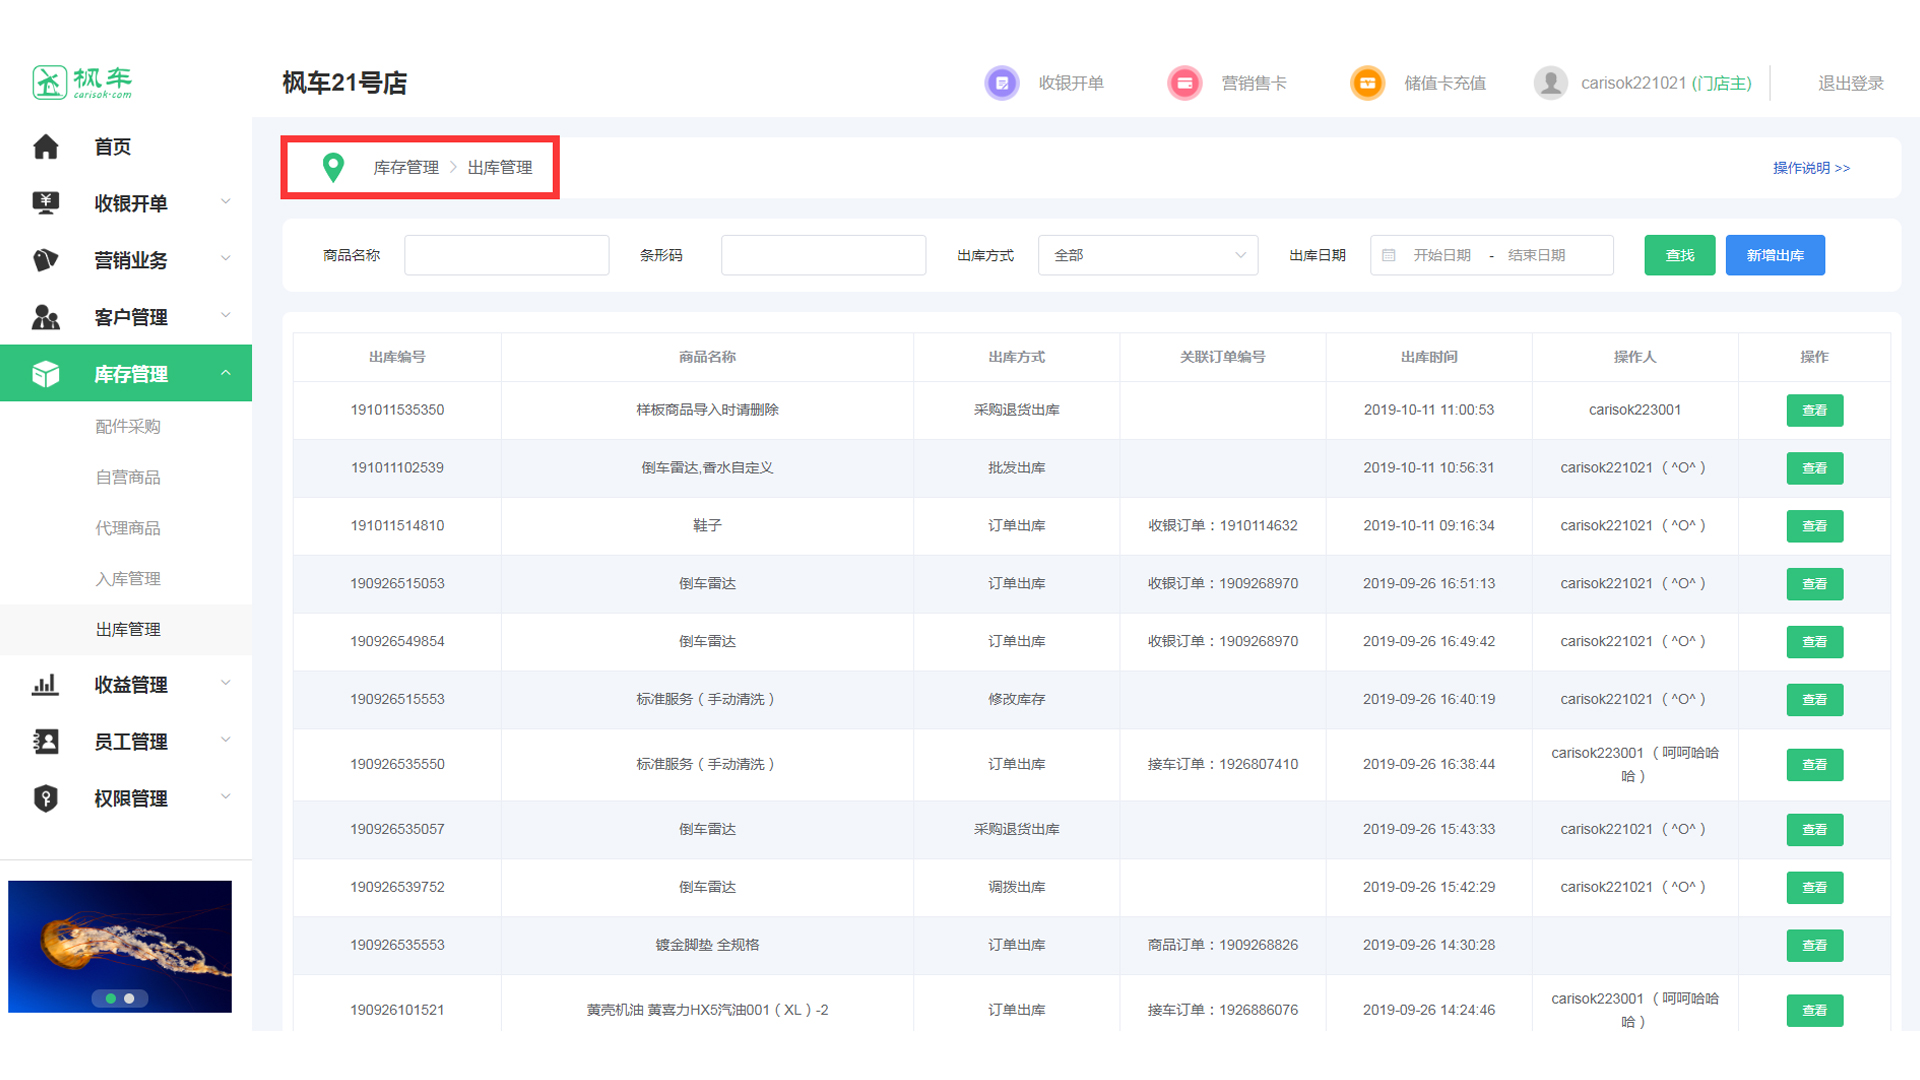Expand the 客户管理 sidebar chevron
This screenshot has width=1920, height=1080.
tap(226, 316)
